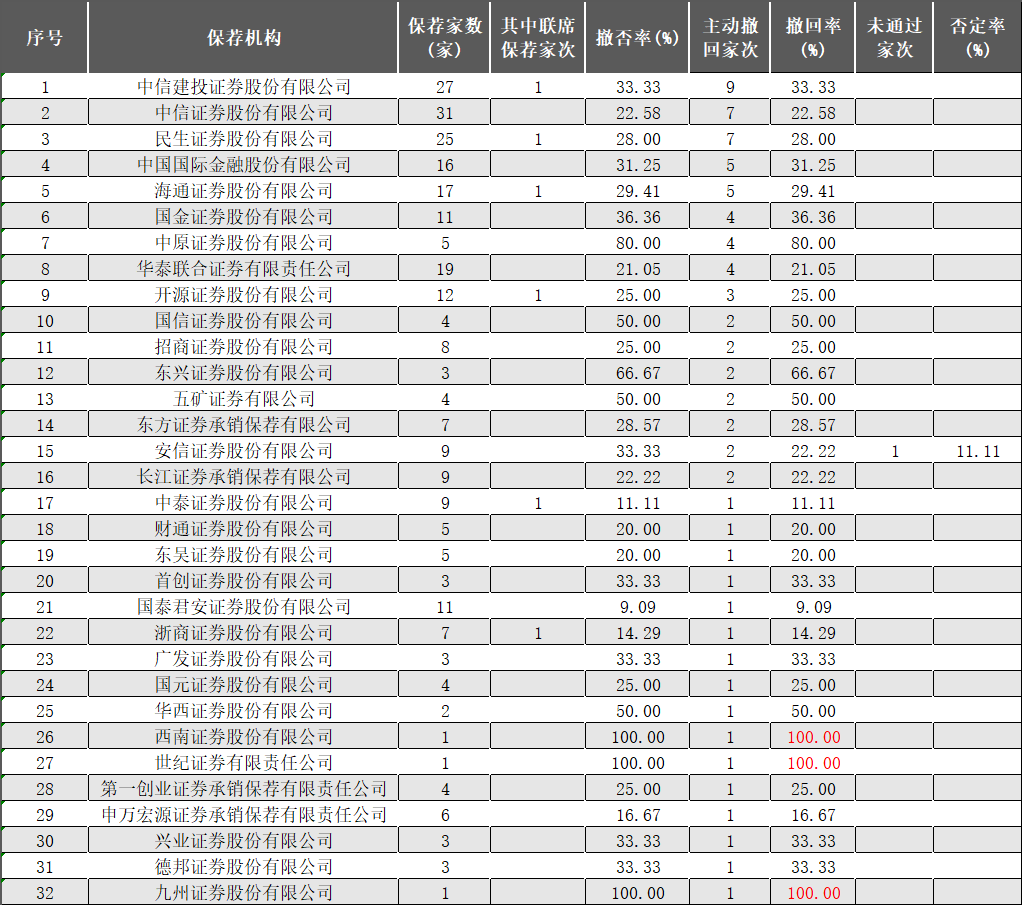This screenshot has height=905, width=1022.
Task: Click cell 世纪证券有限责任公司
Action: pos(243,763)
